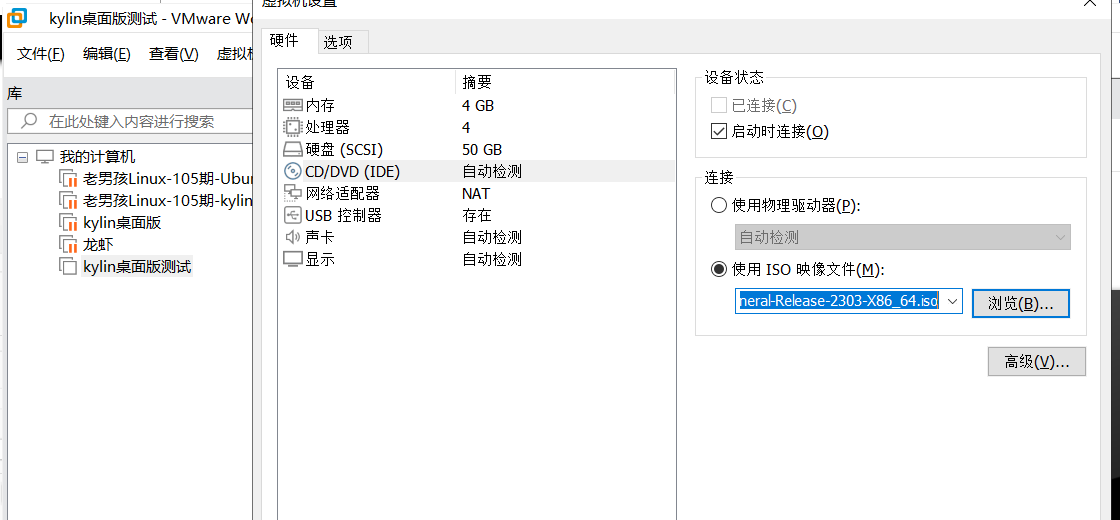Toggle the 已连接(C) checkbox
The width and height of the screenshot is (1120, 520).
click(719, 106)
